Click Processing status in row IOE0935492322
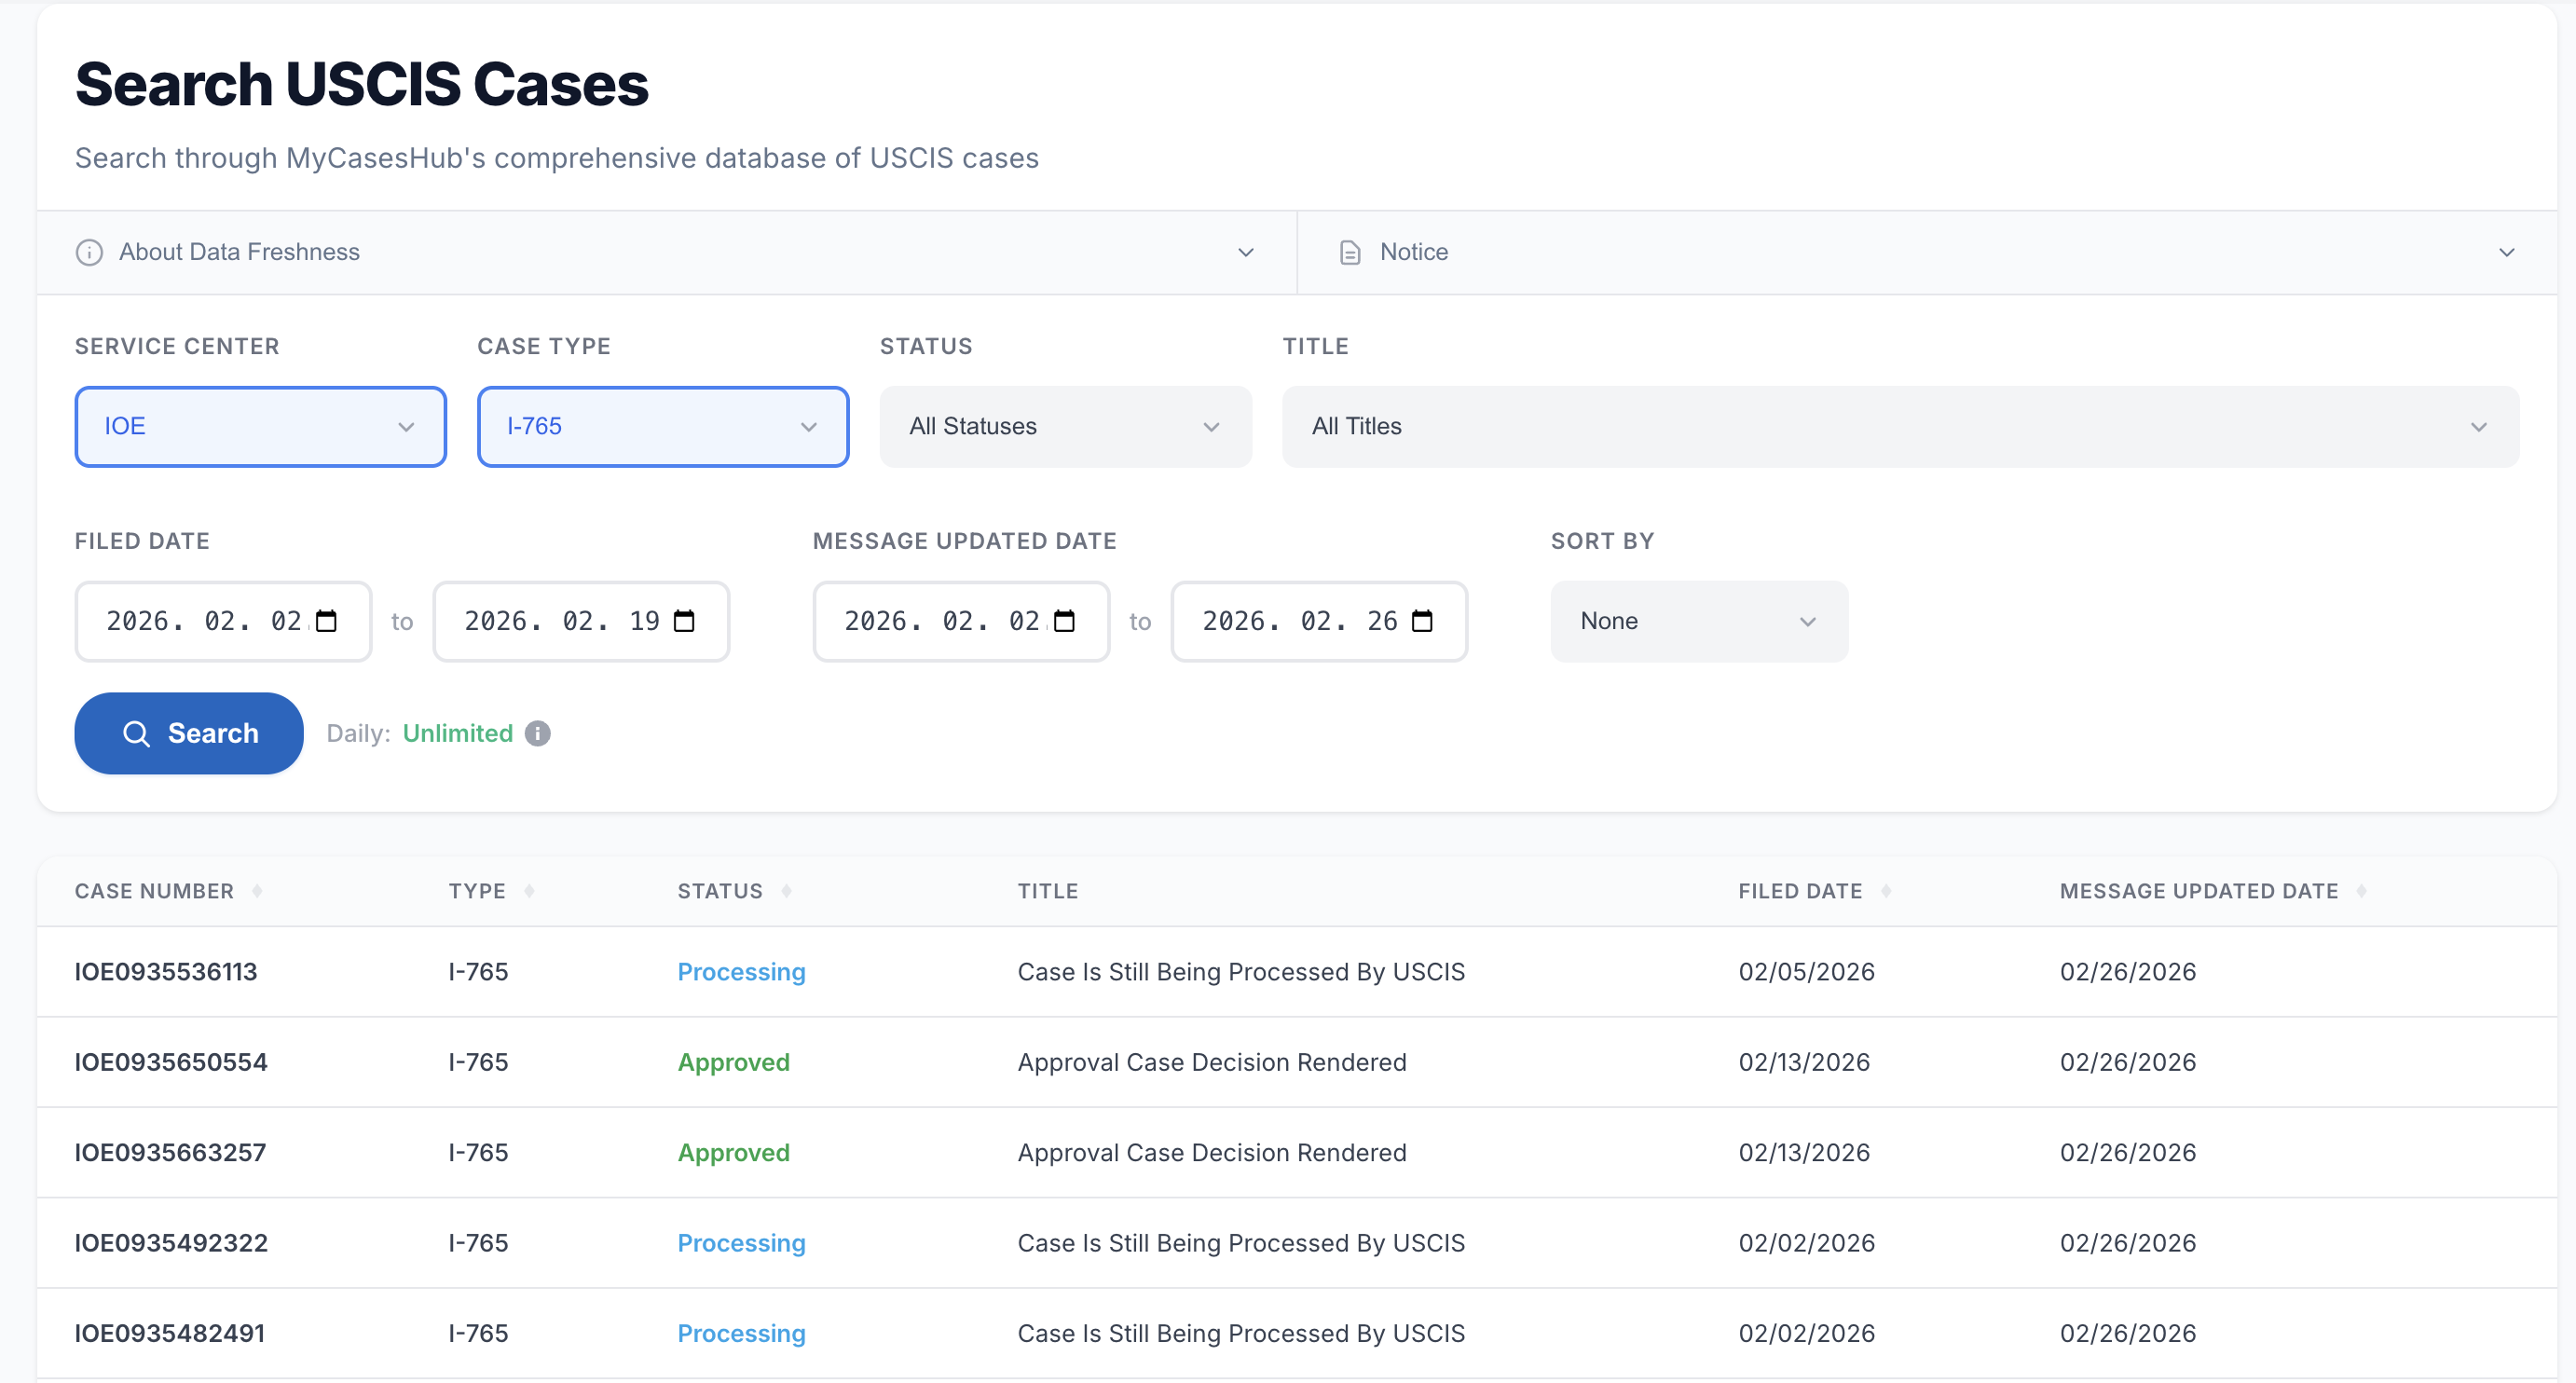The width and height of the screenshot is (2576, 1383). 741,1242
